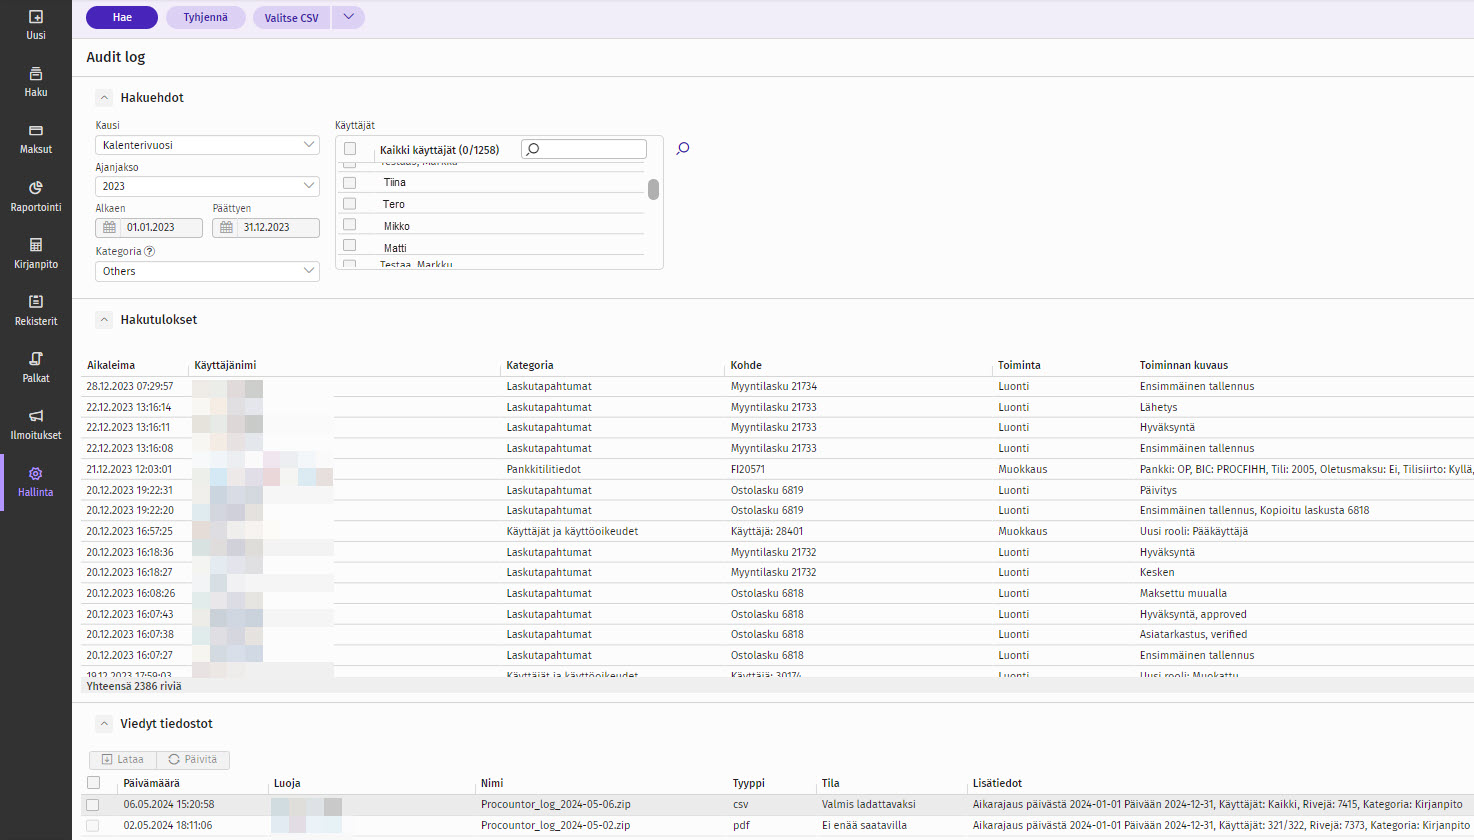Click the Procountor_log_2024-05-06.zip file name
The height and width of the screenshot is (840, 1474).
click(x=556, y=804)
